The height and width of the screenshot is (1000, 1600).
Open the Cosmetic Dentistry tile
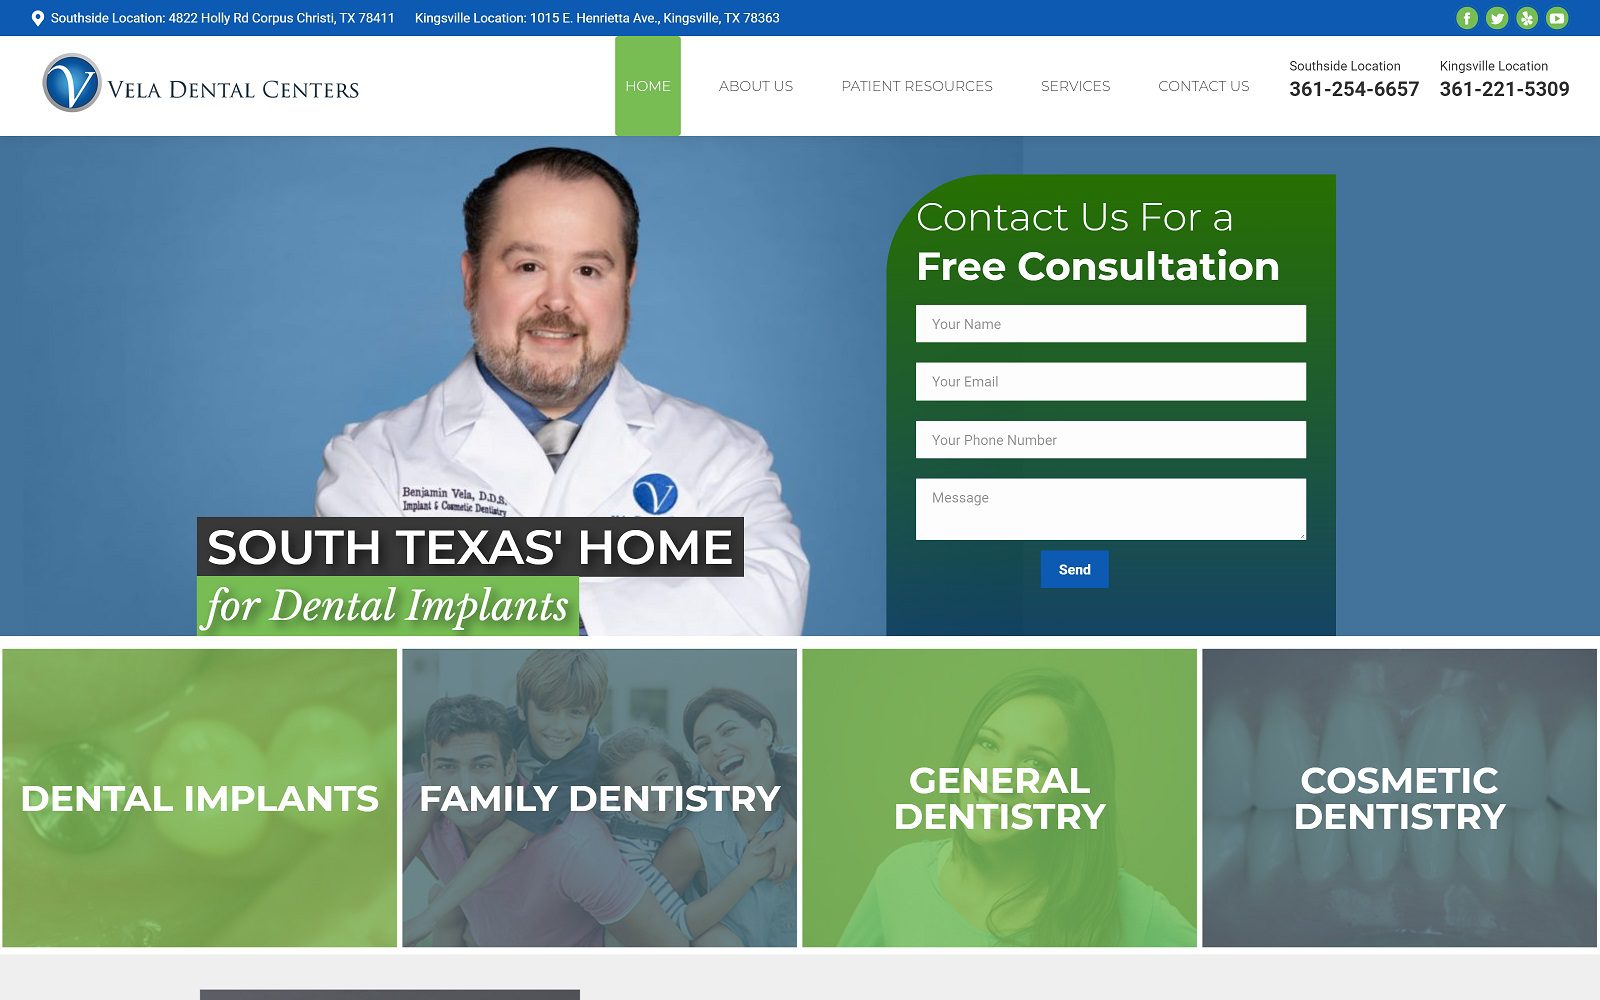pos(1400,798)
